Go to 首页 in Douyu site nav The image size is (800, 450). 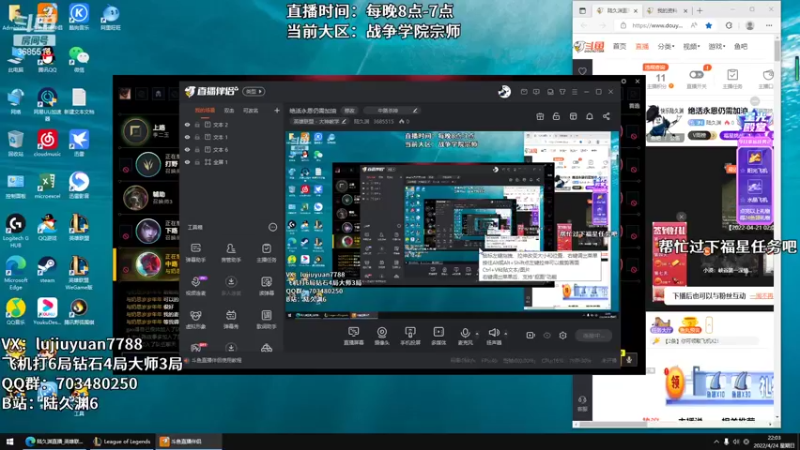click(x=619, y=46)
